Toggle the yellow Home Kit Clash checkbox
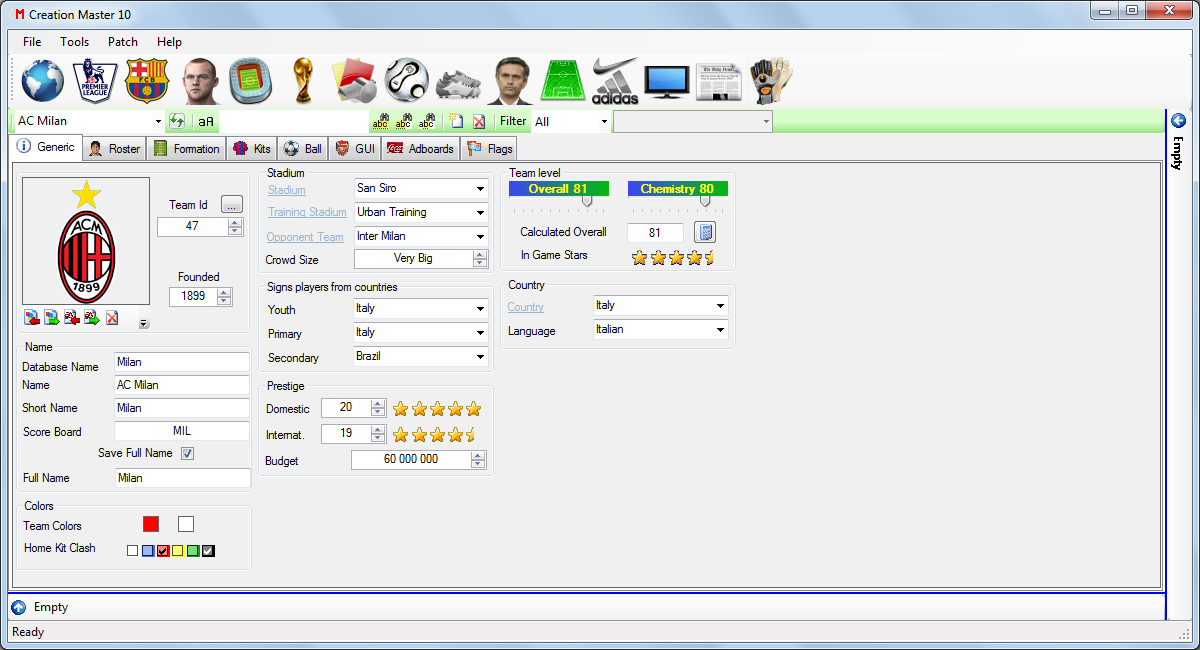 [x=177, y=550]
